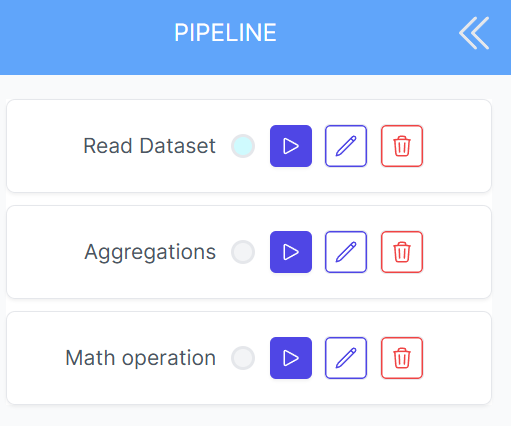Run the Read Dataset step
511x426 pixels.
tap(291, 146)
